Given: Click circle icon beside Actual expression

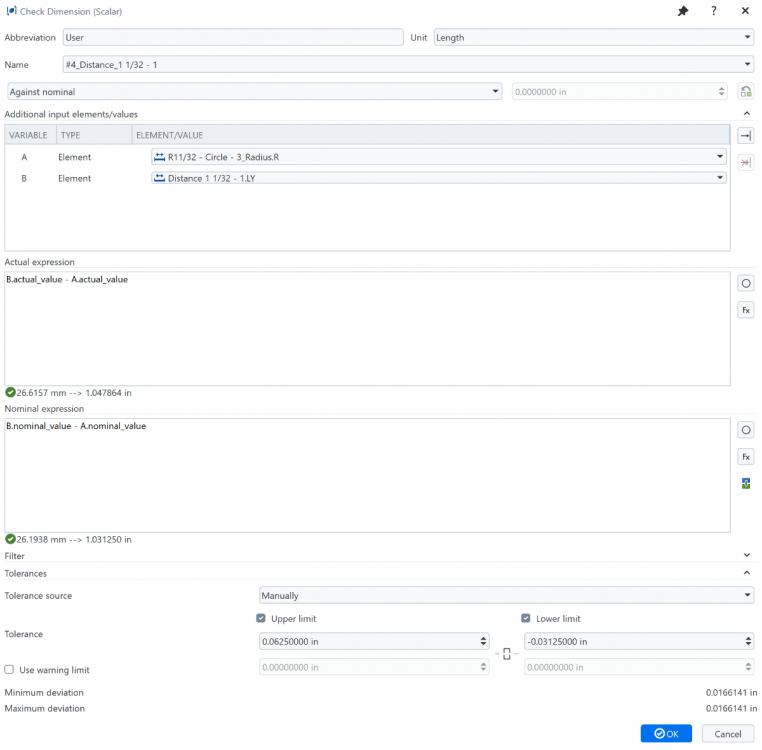Looking at the screenshot, I should [745, 284].
